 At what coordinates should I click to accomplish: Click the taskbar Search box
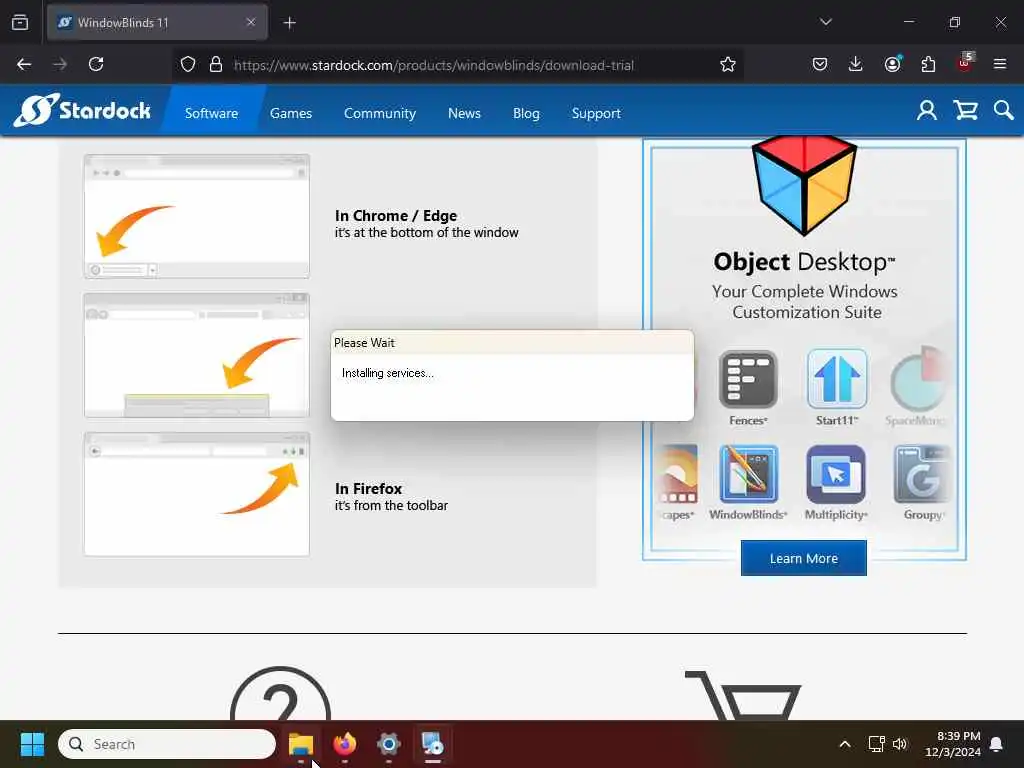pyautogui.click(x=167, y=744)
